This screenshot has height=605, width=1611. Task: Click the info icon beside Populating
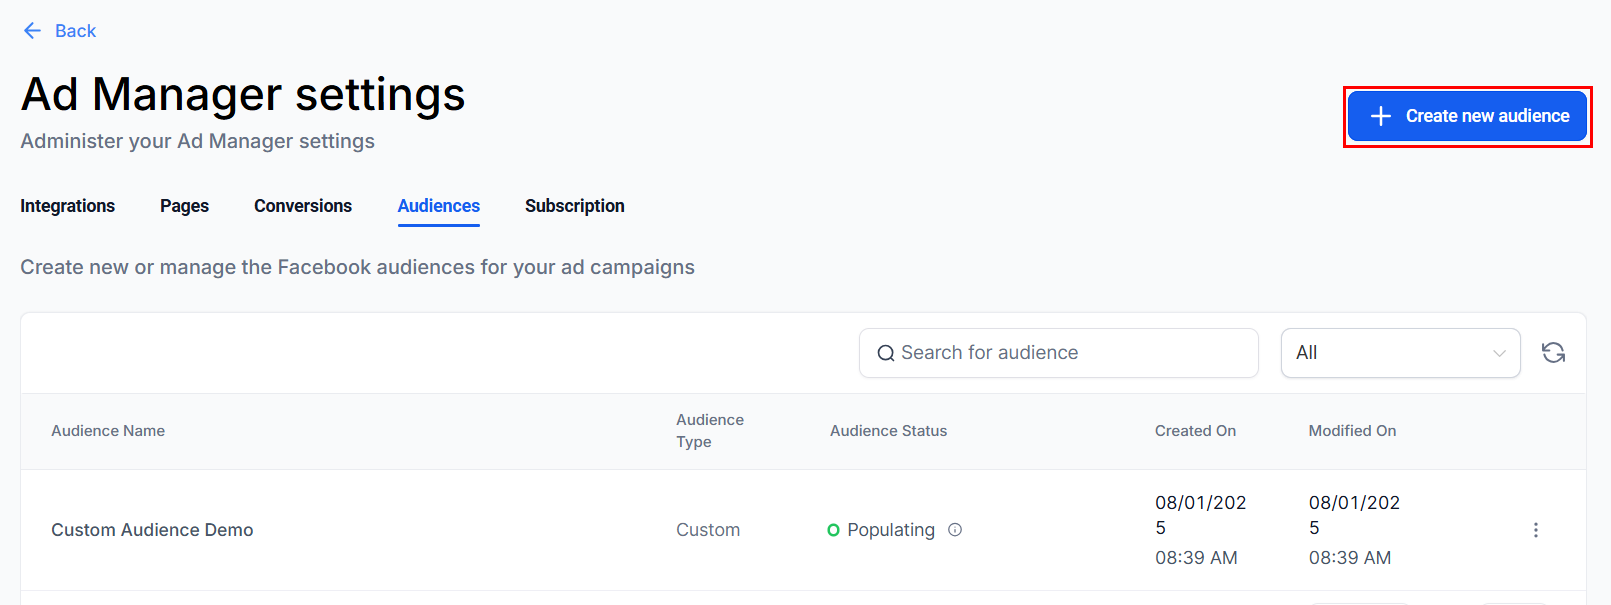[x=955, y=530]
